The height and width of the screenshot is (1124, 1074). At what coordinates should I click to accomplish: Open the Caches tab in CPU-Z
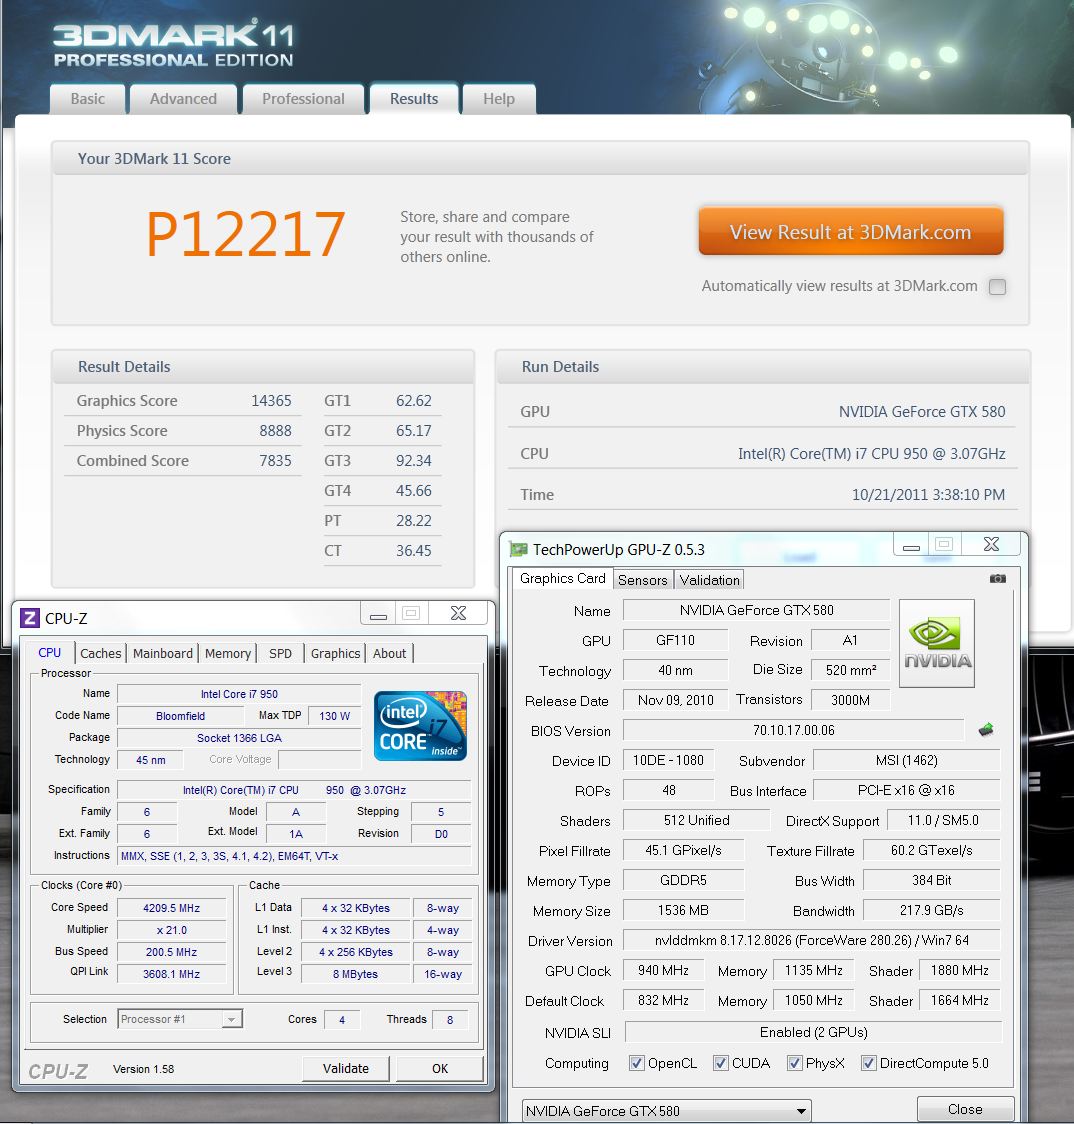pos(100,654)
